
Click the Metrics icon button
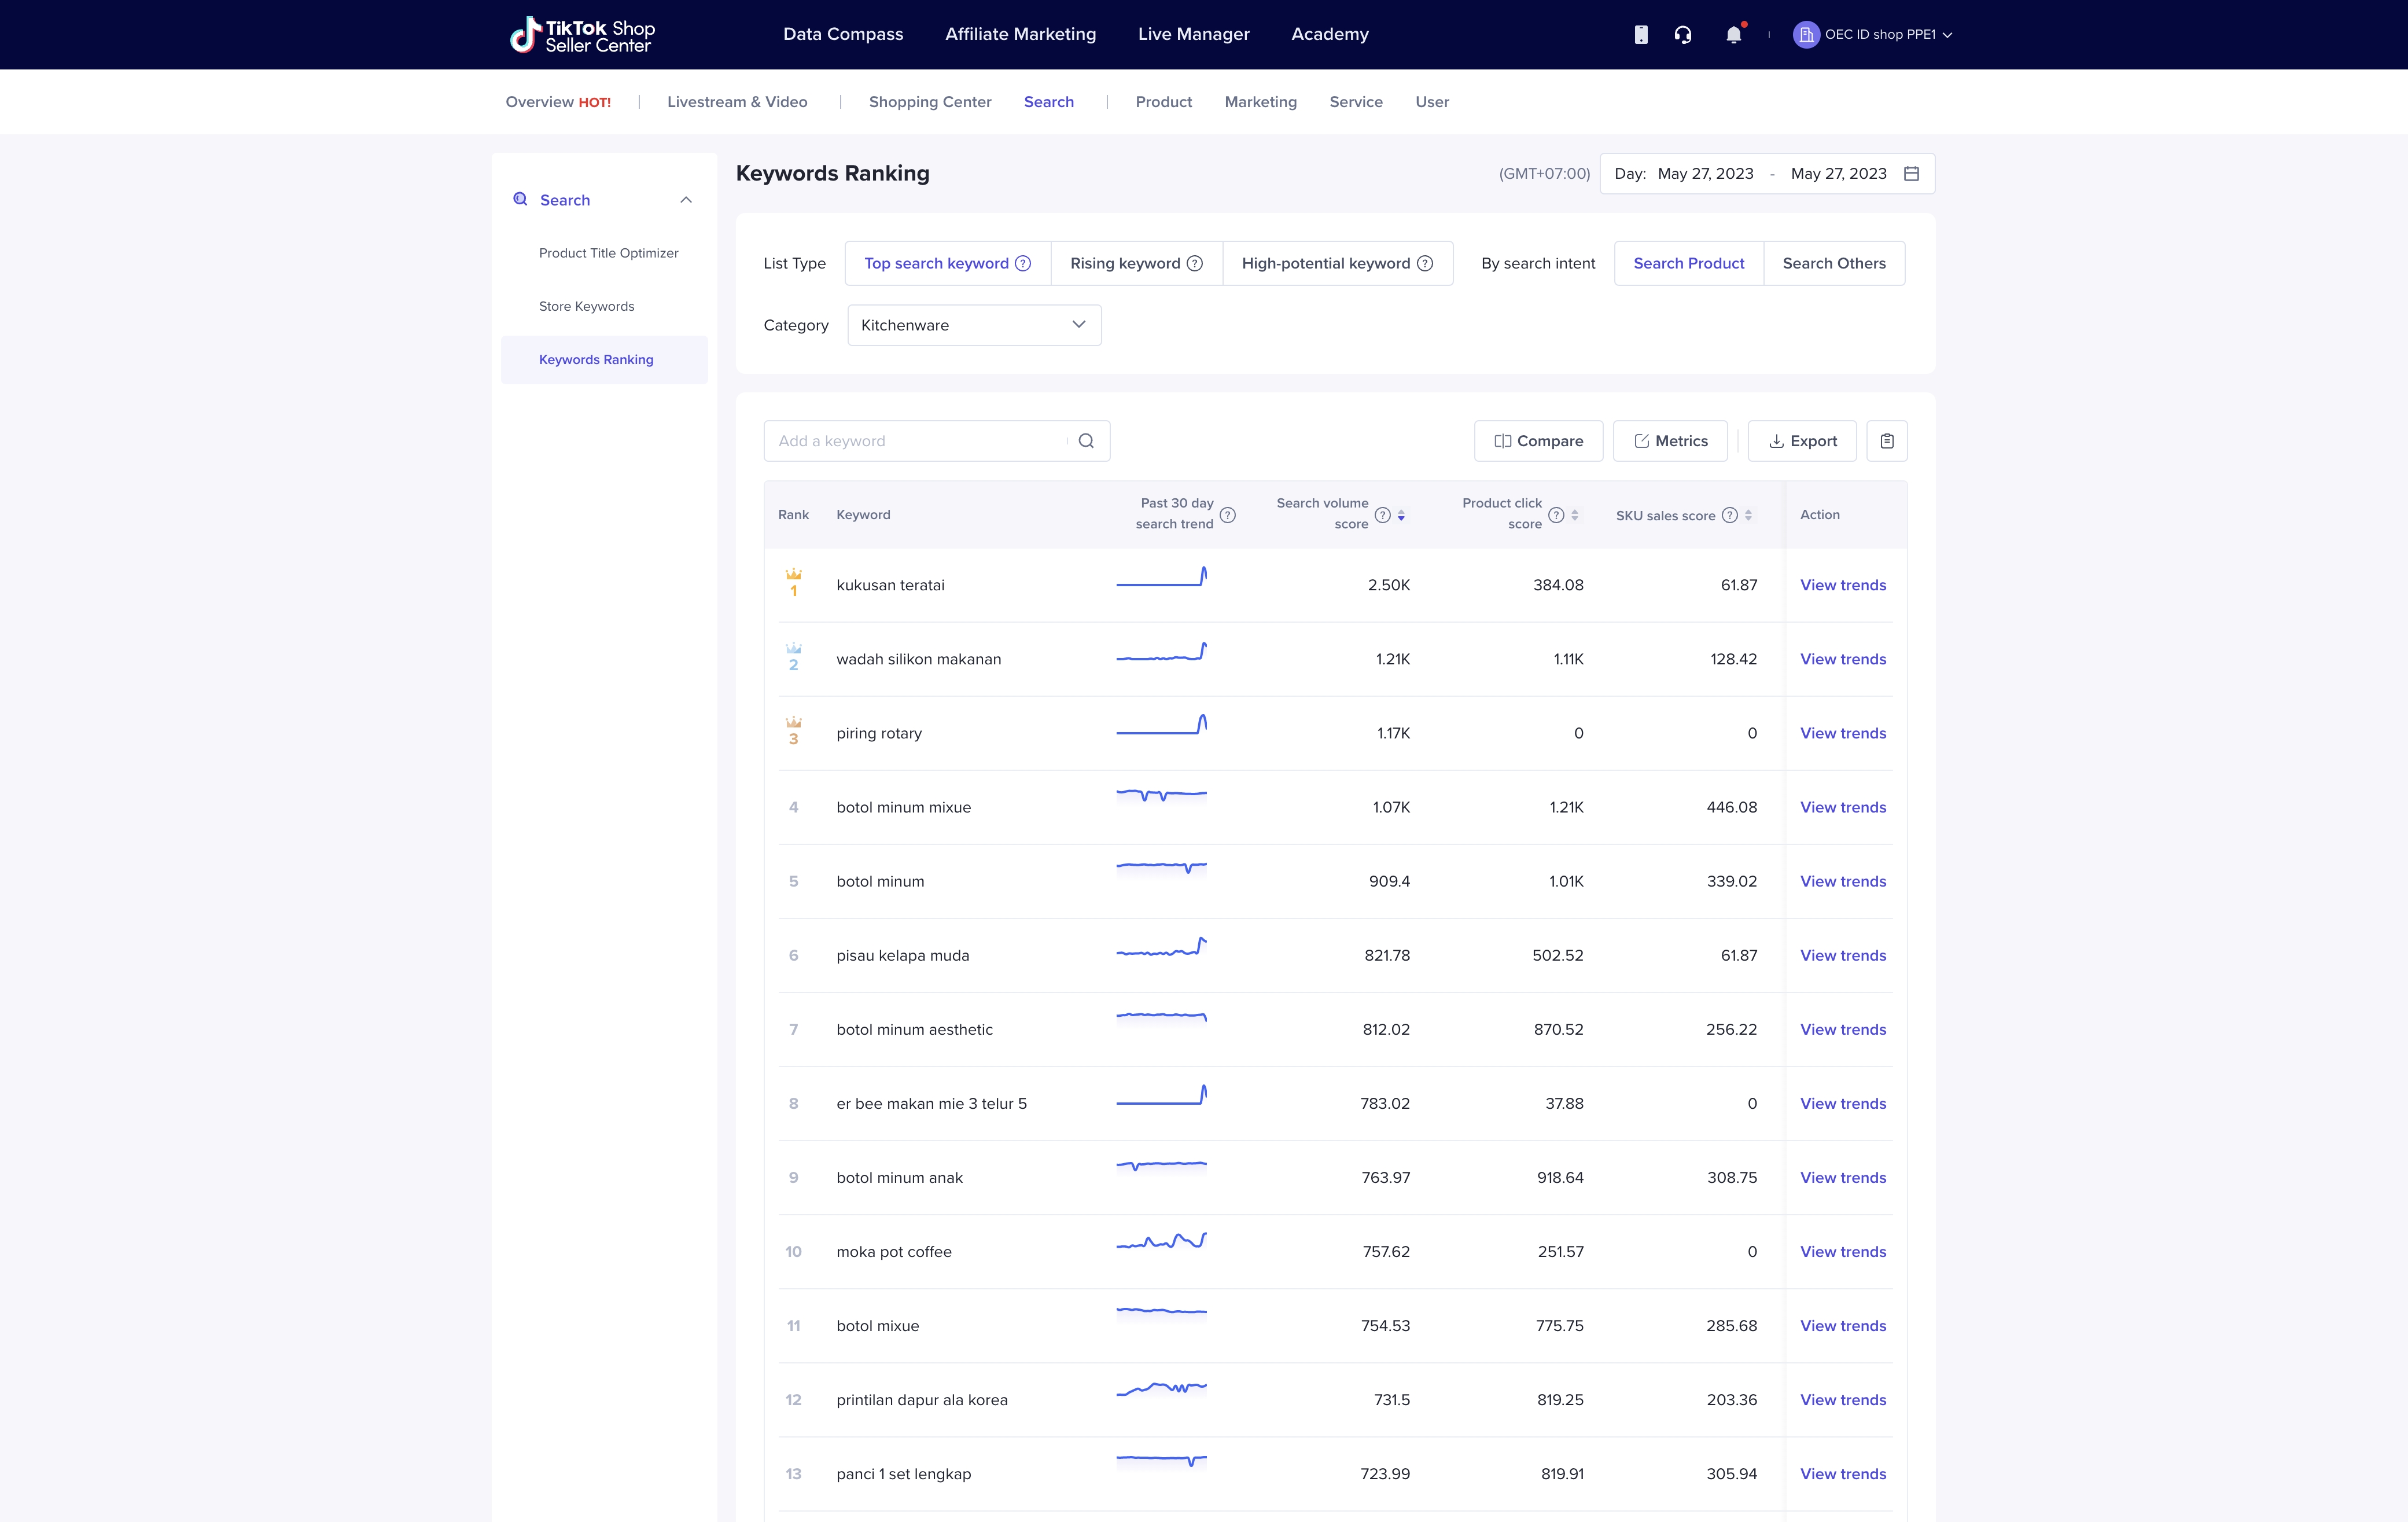pyautogui.click(x=1667, y=440)
